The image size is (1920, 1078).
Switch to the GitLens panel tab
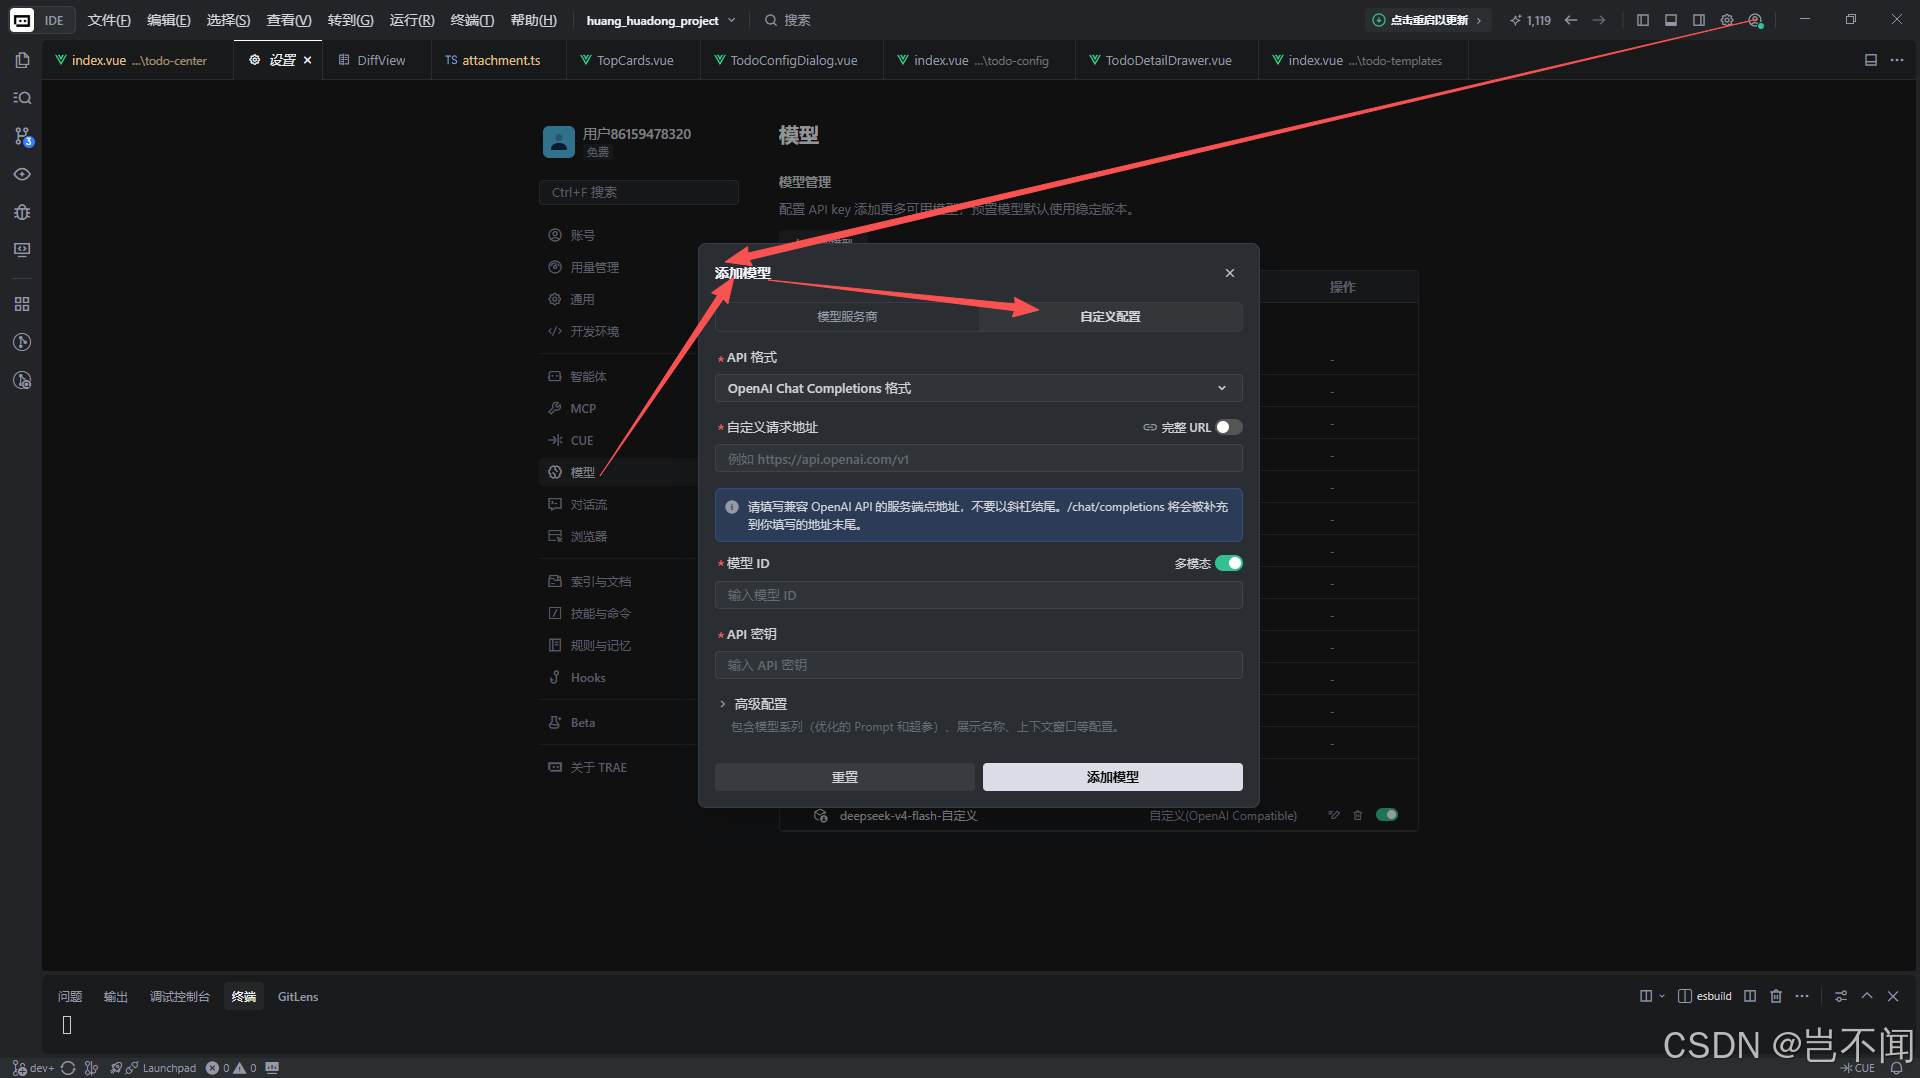pyautogui.click(x=298, y=996)
